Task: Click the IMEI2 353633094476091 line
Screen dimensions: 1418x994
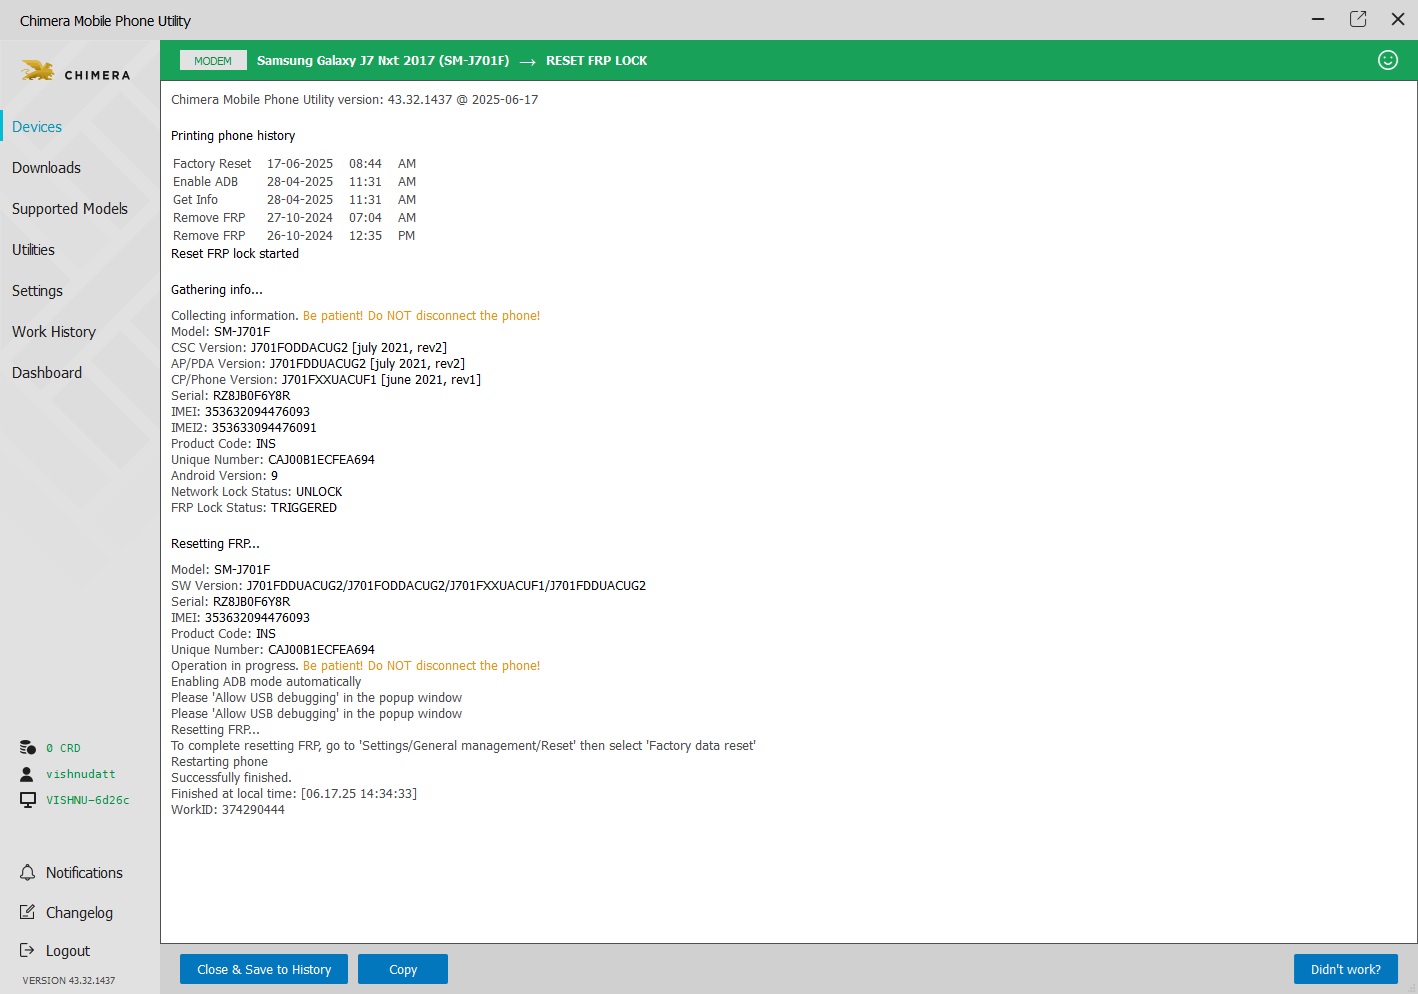Action: pyautogui.click(x=244, y=428)
